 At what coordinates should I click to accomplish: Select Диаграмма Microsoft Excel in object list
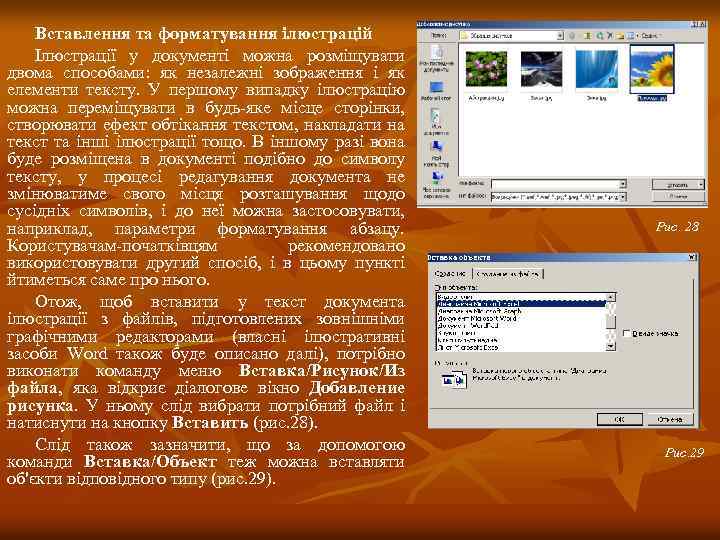(x=521, y=304)
